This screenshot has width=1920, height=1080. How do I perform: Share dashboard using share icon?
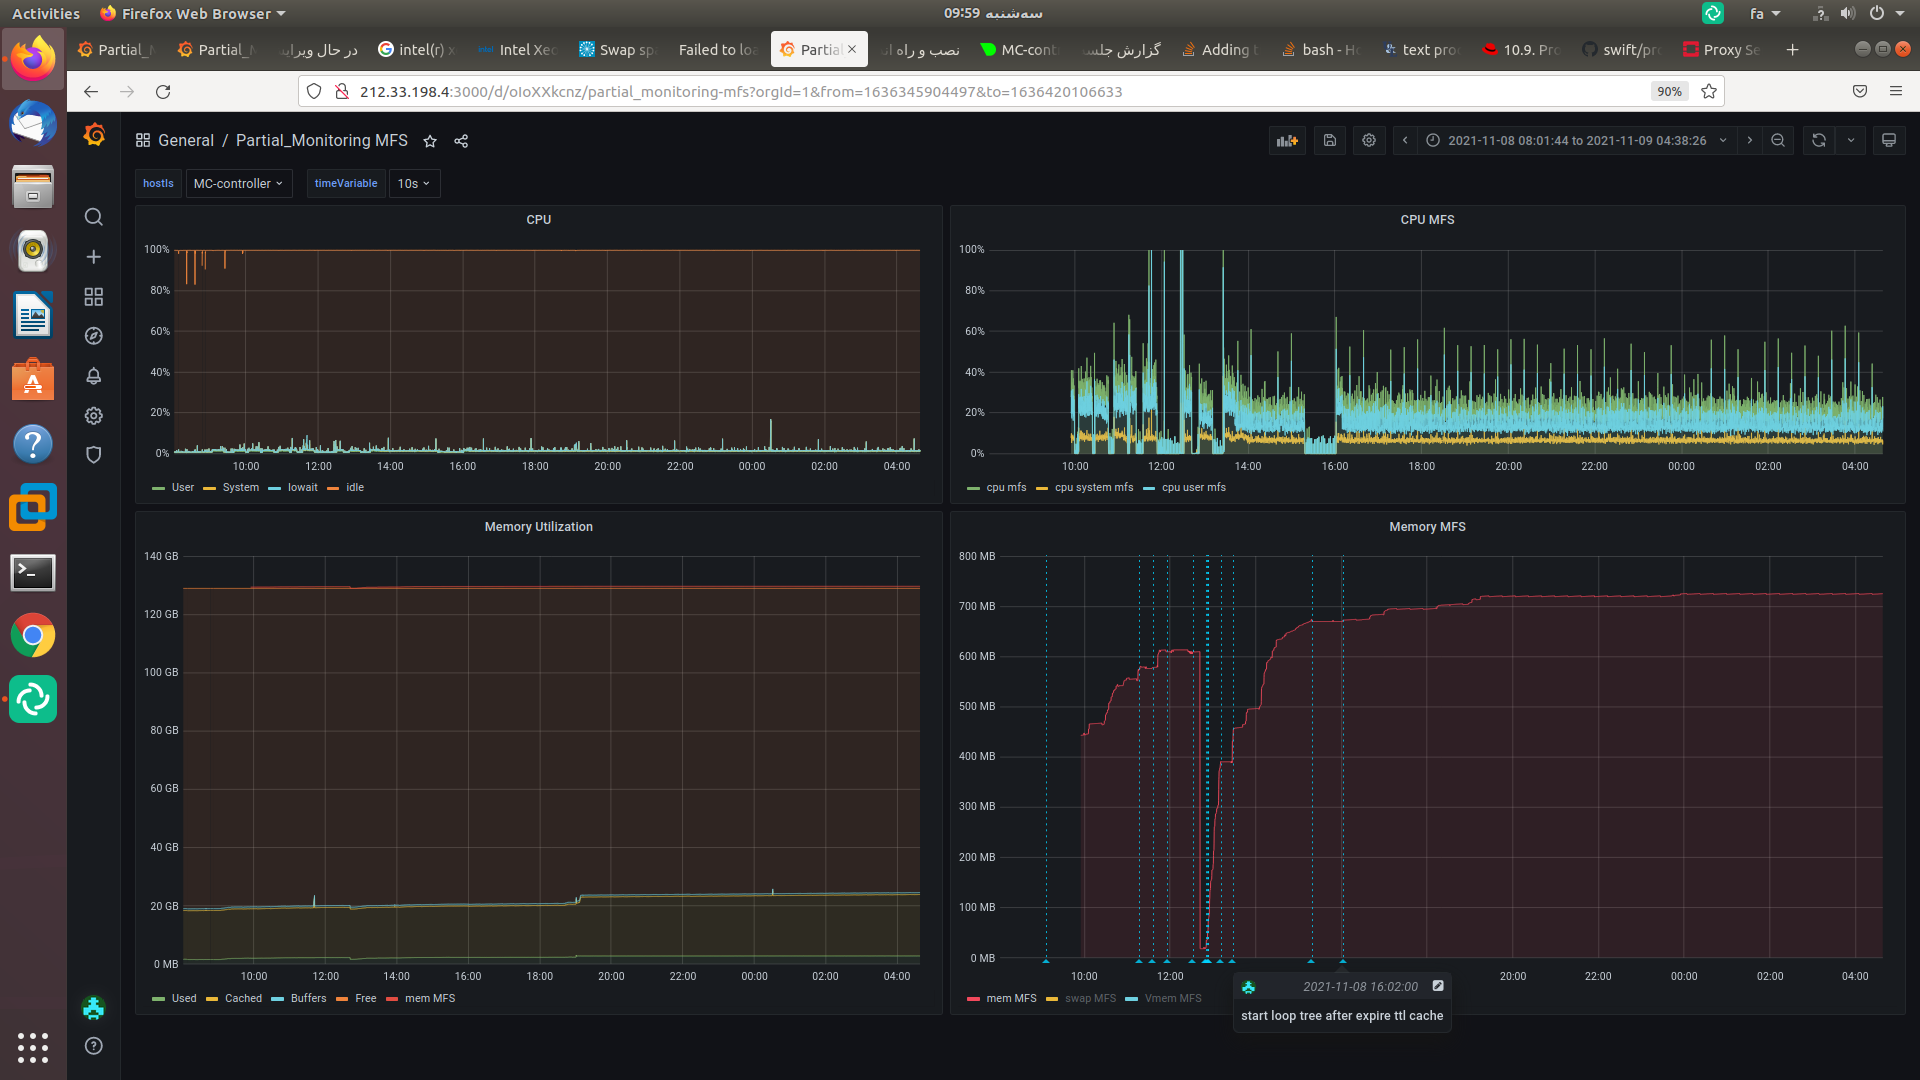(461, 141)
